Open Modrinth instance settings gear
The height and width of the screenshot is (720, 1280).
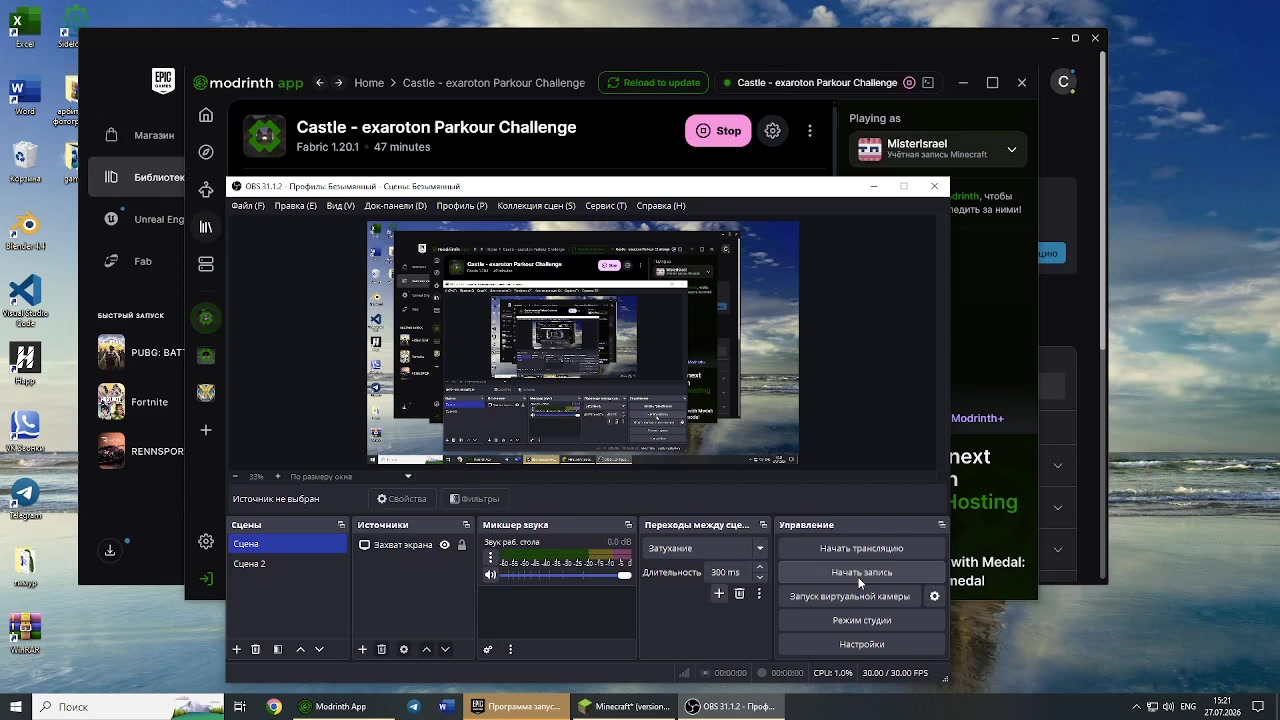tap(773, 130)
